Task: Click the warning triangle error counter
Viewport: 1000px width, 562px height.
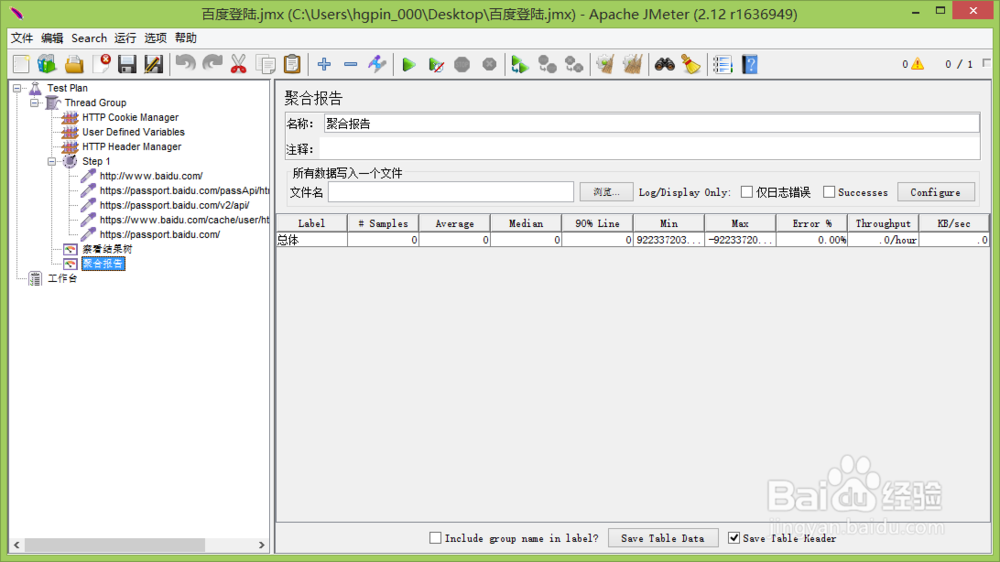Action: (917, 64)
